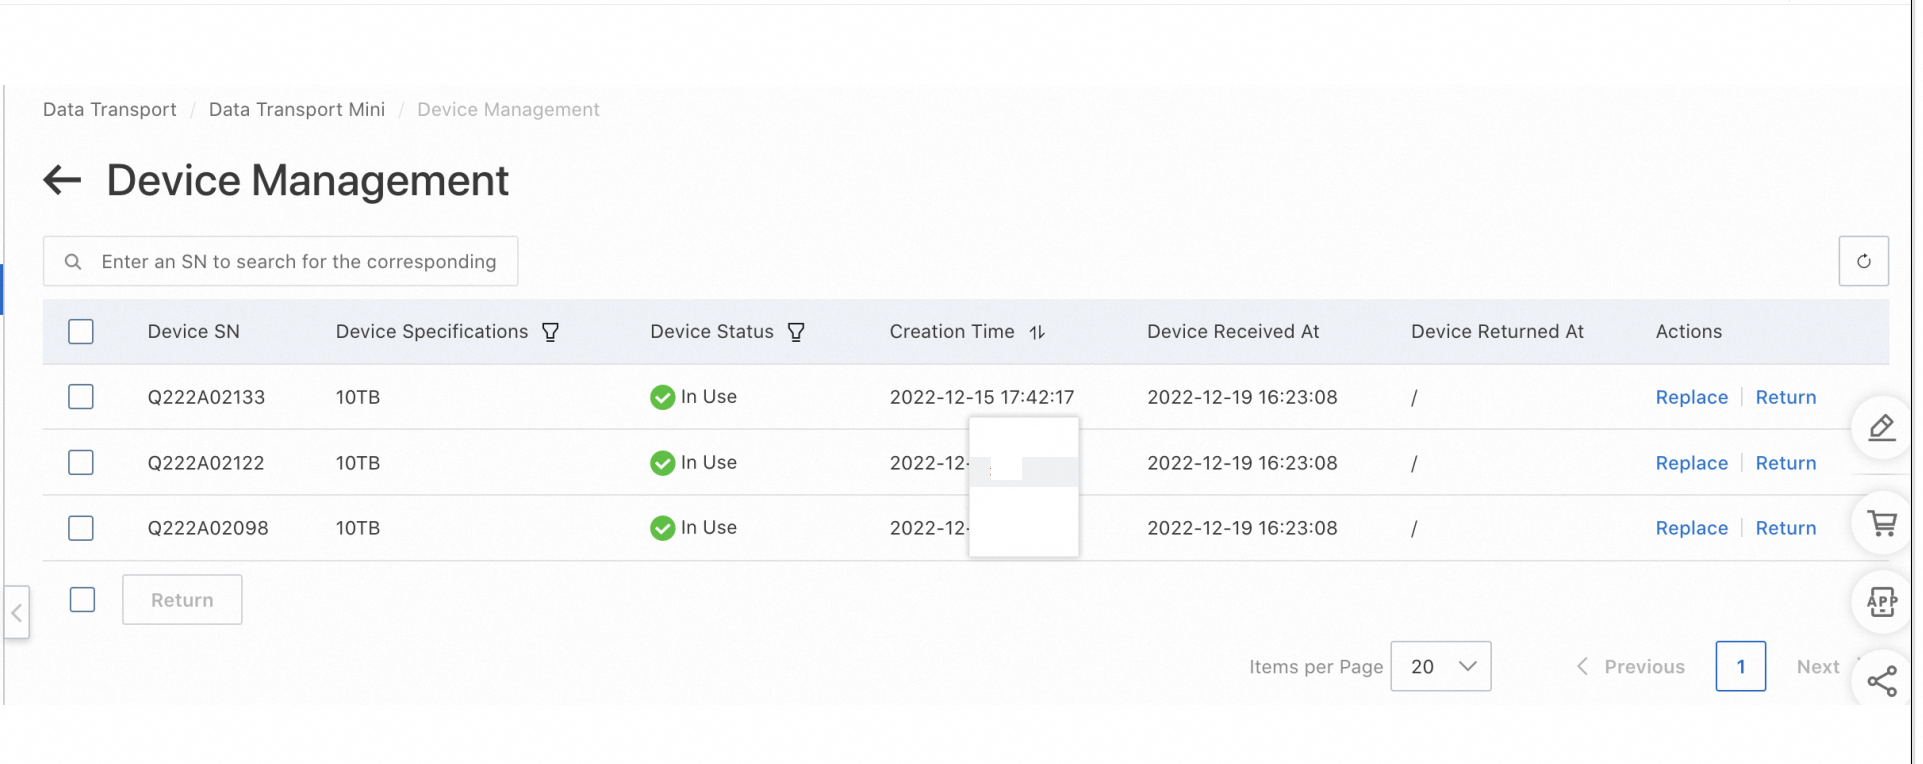Click Return for device Q222A02098

[x=1786, y=528]
